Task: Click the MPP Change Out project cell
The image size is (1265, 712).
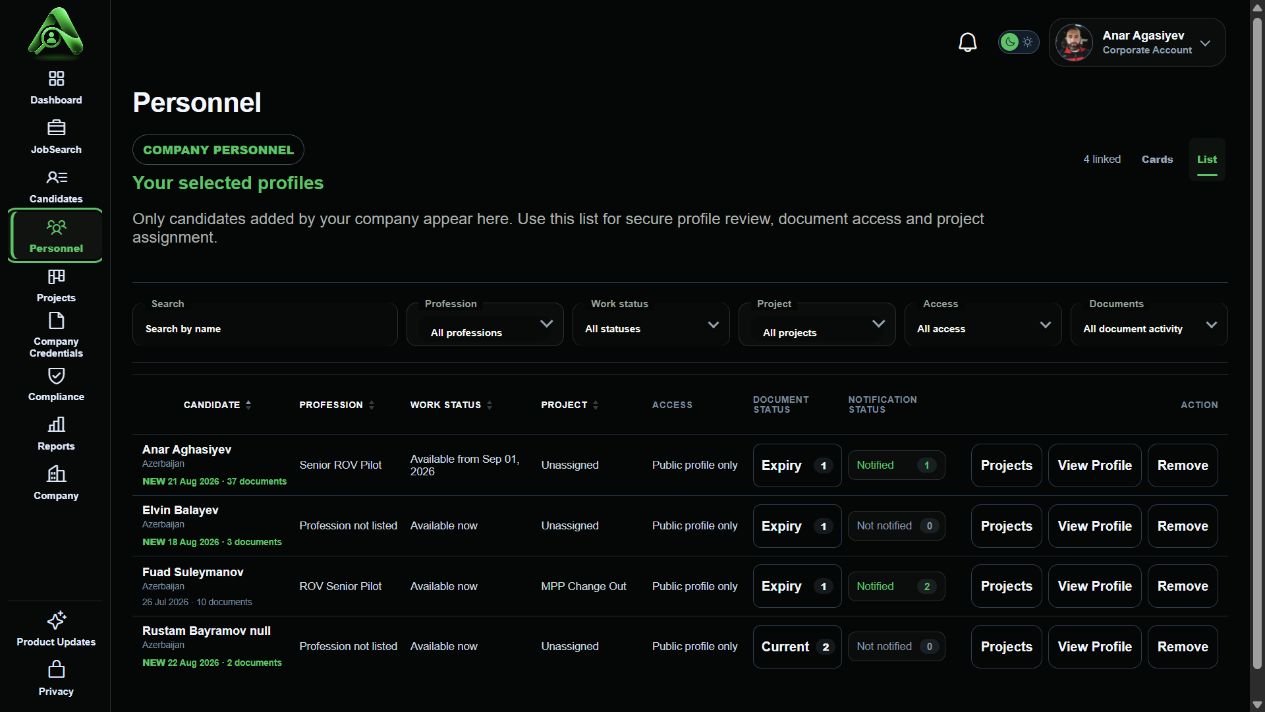Action: (x=584, y=586)
